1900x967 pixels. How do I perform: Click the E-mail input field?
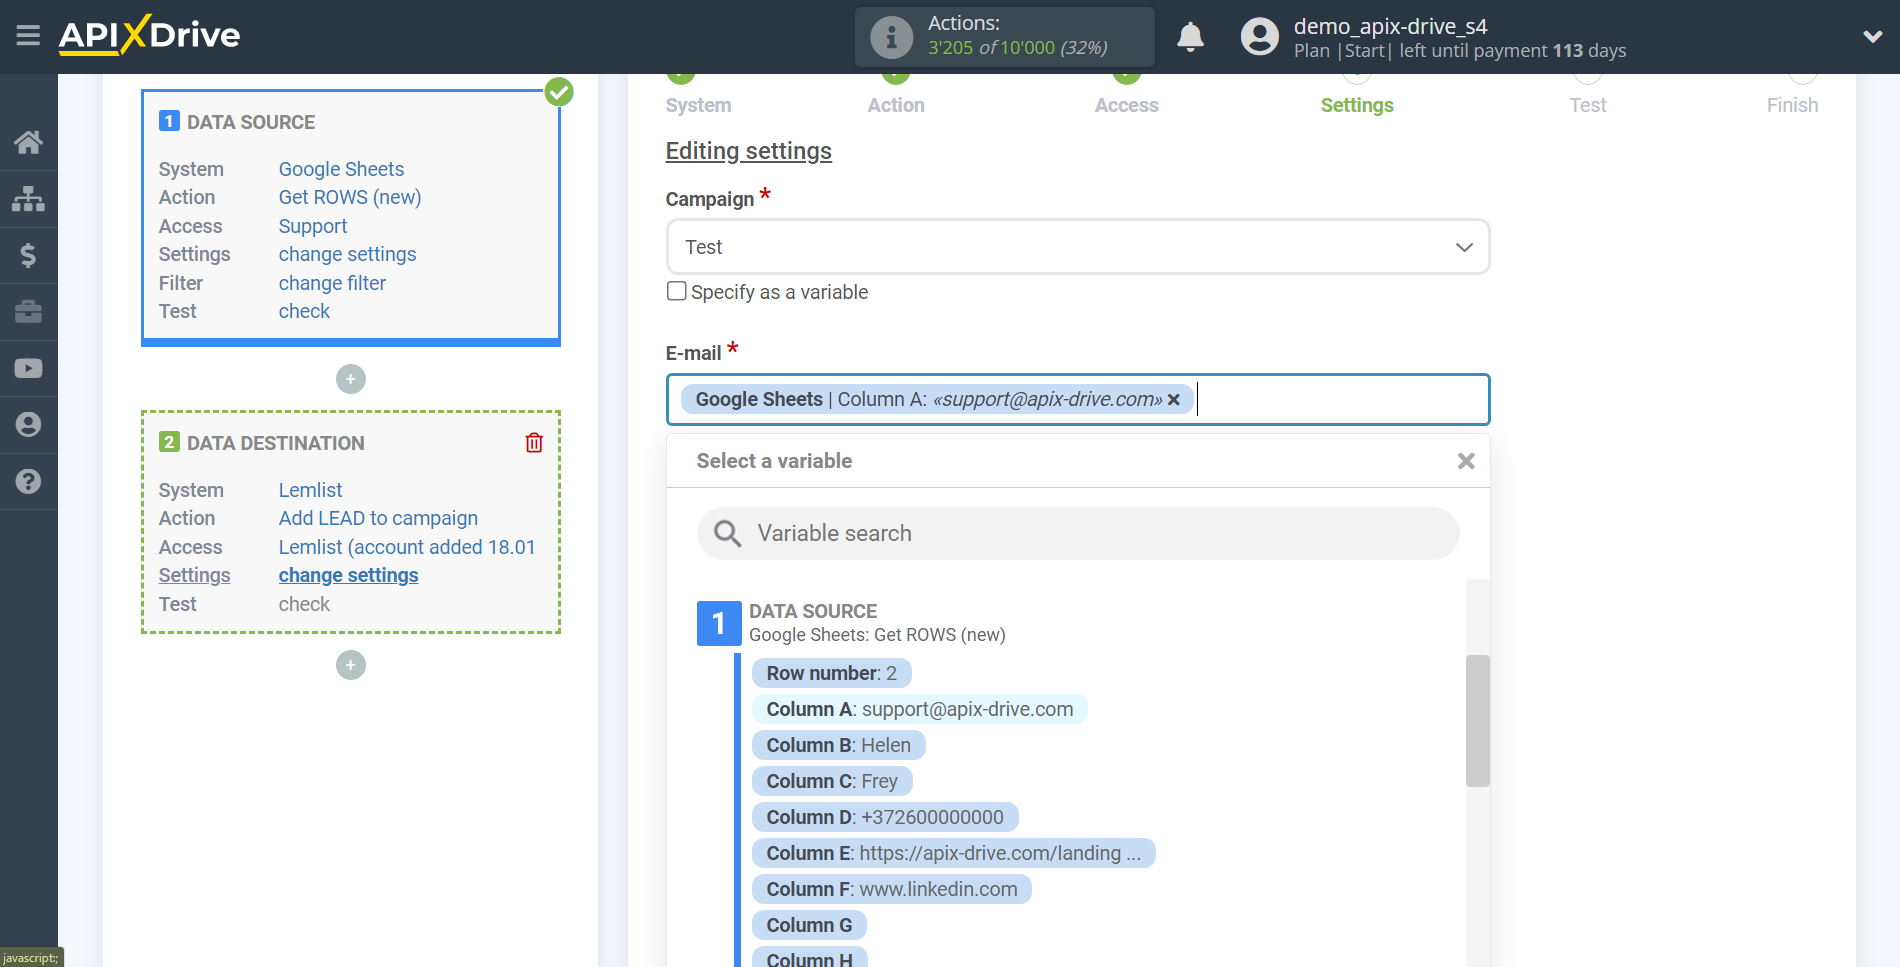[1078, 399]
